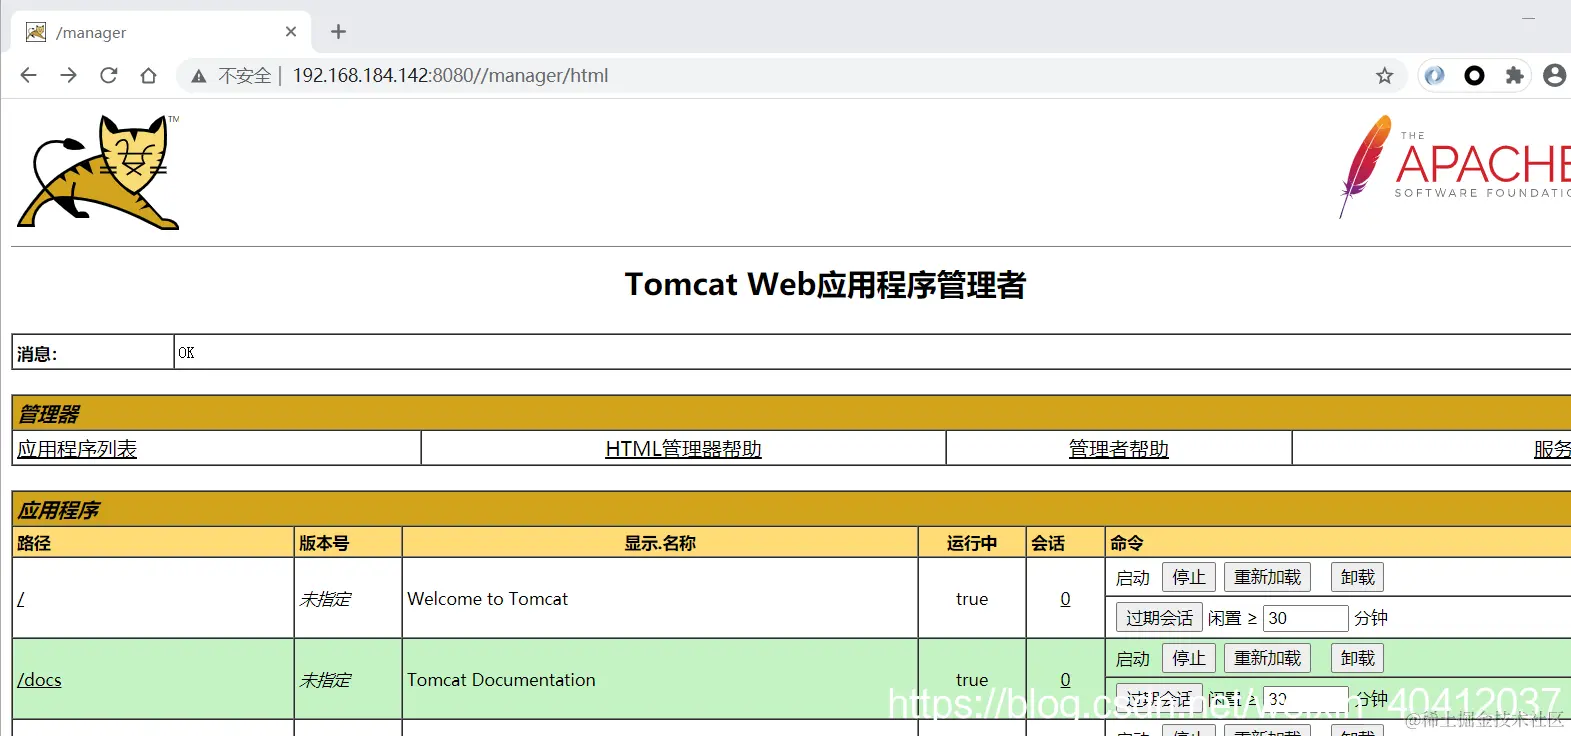Click 停止 for Tomcat Documentation
1571x736 pixels.
[x=1189, y=658]
